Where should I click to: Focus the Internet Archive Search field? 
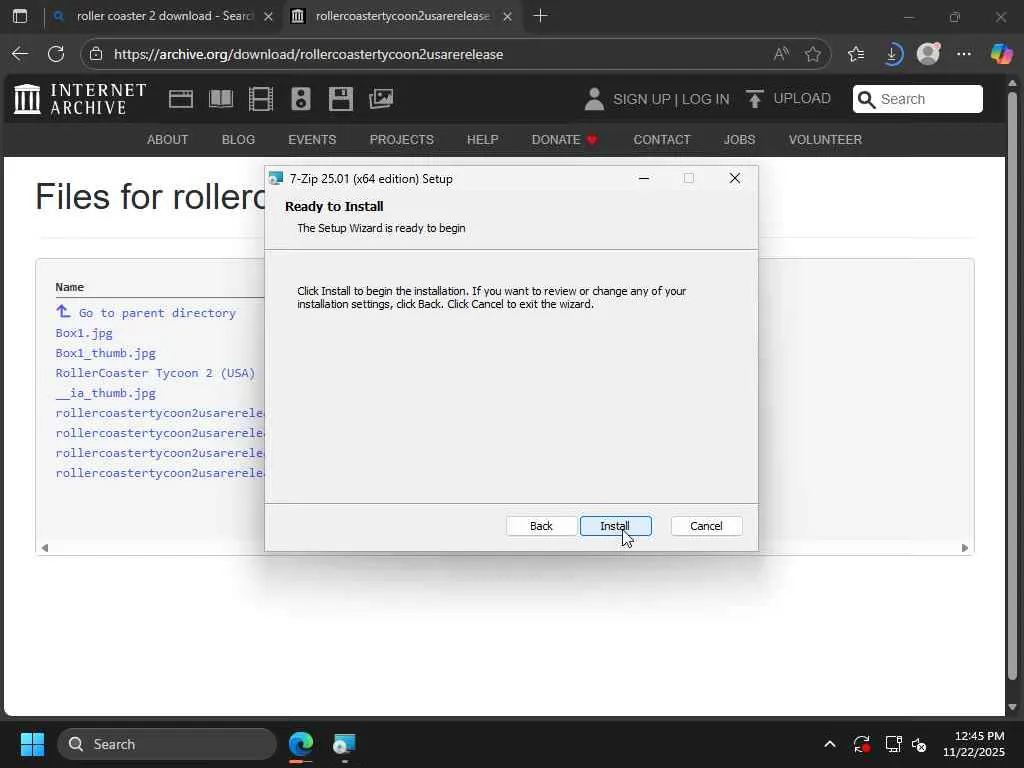pos(918,99)
